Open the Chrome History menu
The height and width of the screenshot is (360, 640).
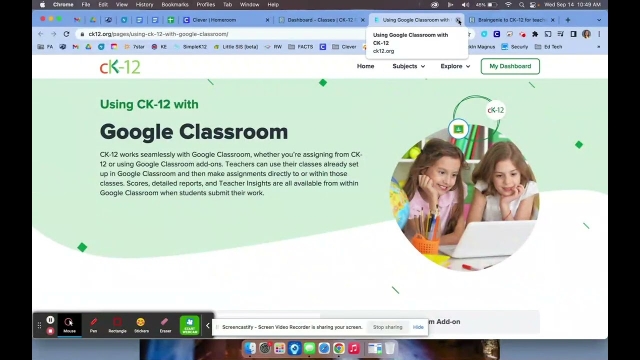(x=144, y=4)
